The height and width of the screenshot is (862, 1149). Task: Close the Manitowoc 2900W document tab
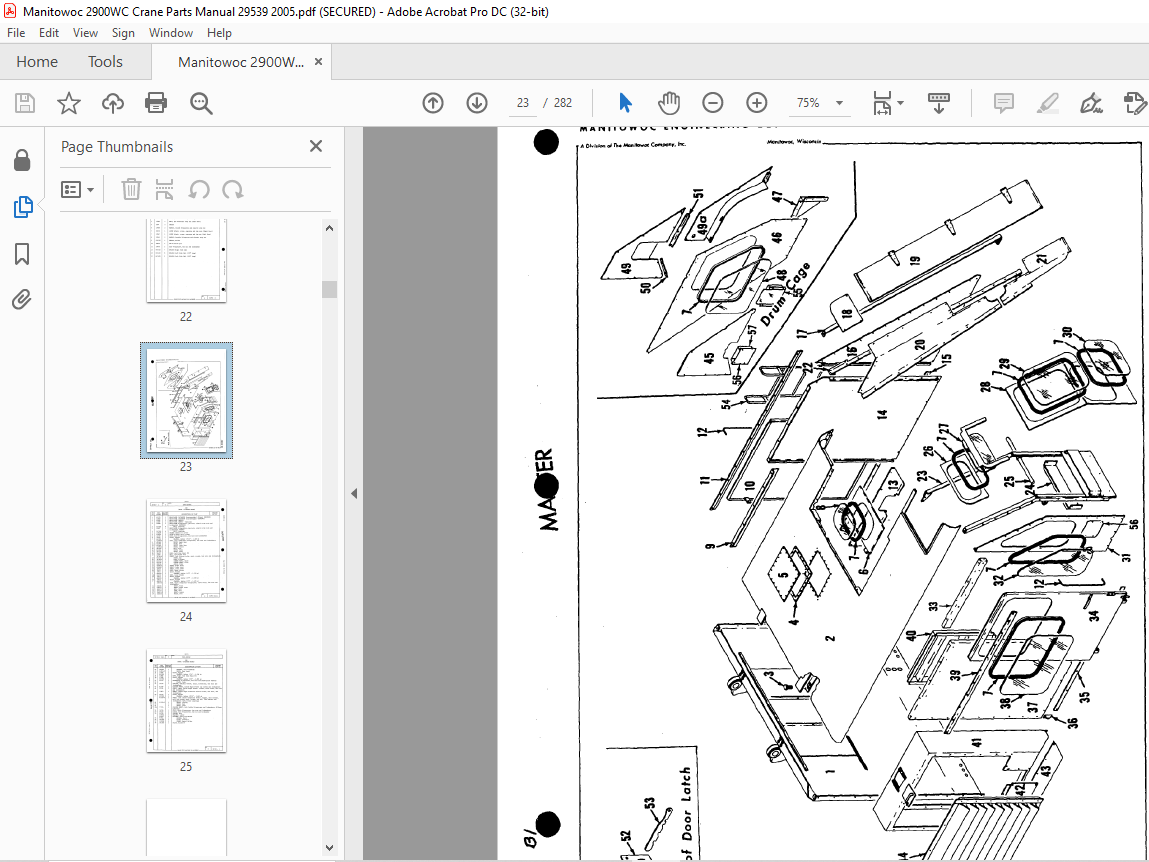tap(318, 62)
